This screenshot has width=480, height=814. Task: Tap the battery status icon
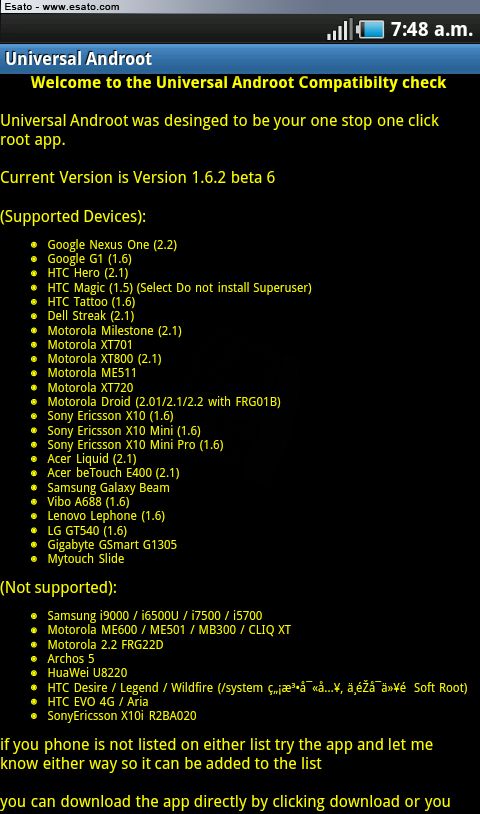[x=371, y=29]
